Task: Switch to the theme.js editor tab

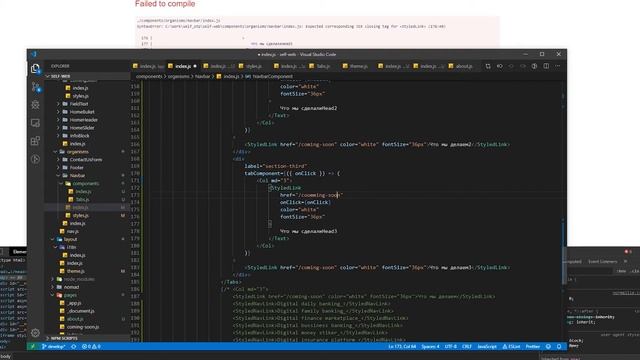Action: pos(358,66)
